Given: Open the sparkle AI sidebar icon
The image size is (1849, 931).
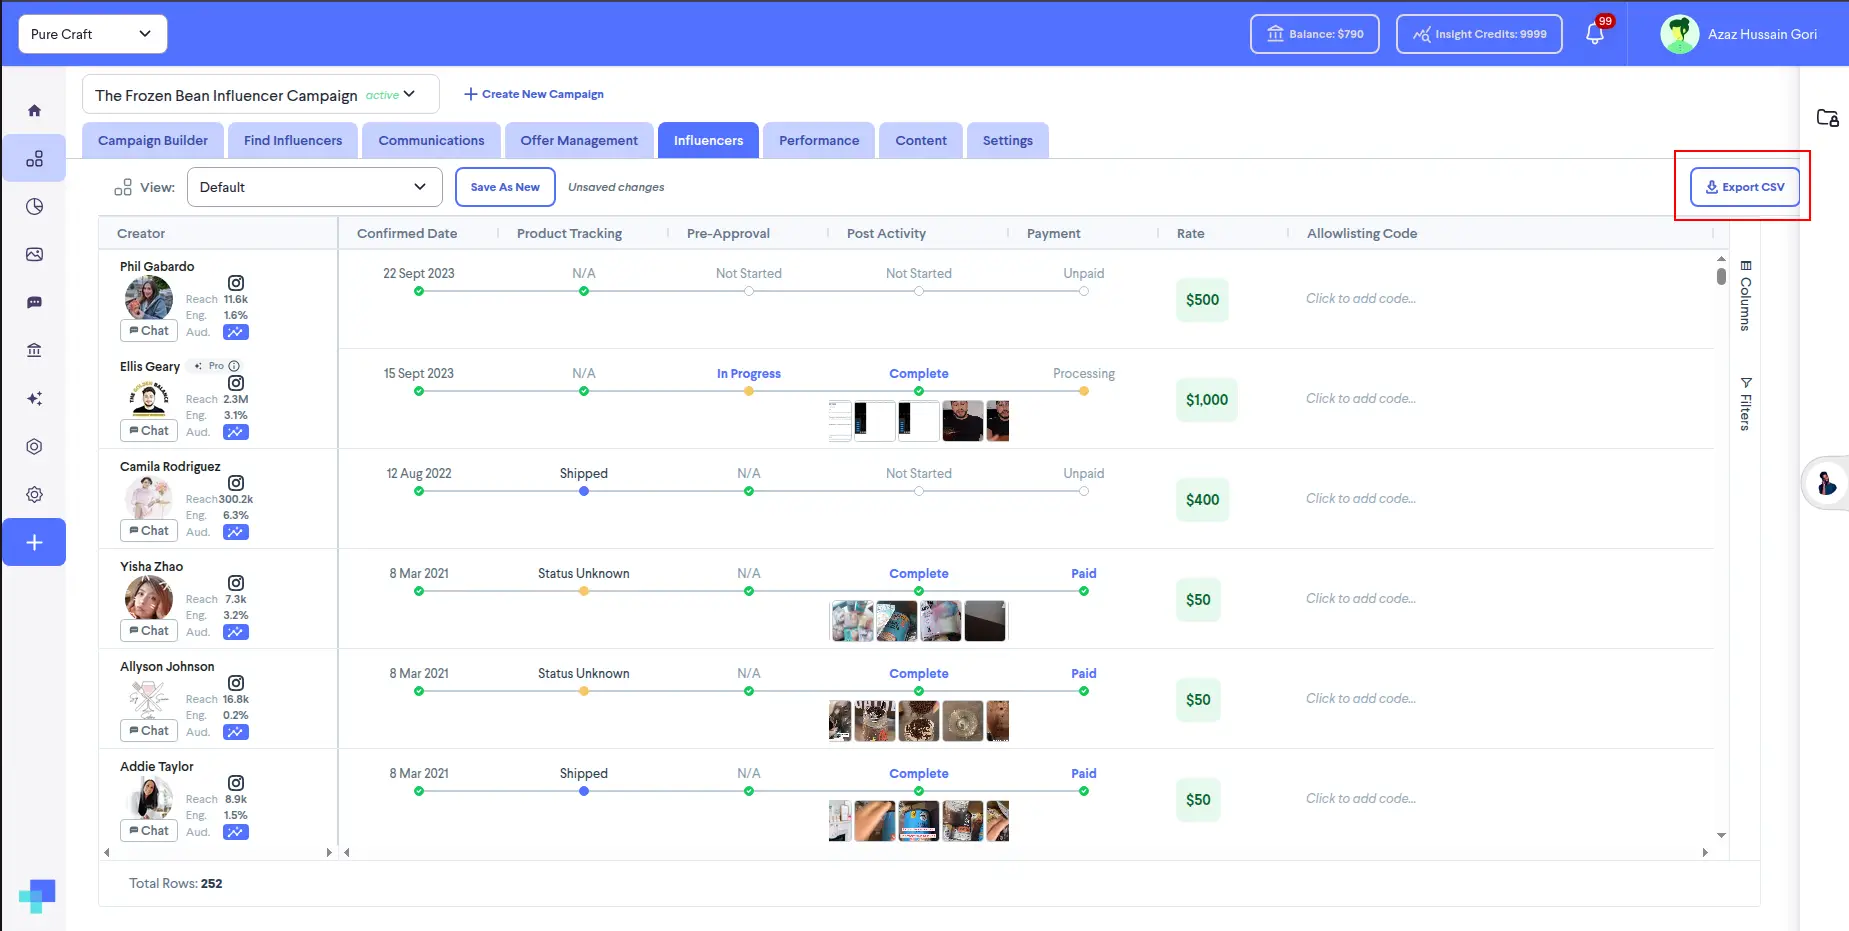Looking at the screenshot, I should (34, 399).
